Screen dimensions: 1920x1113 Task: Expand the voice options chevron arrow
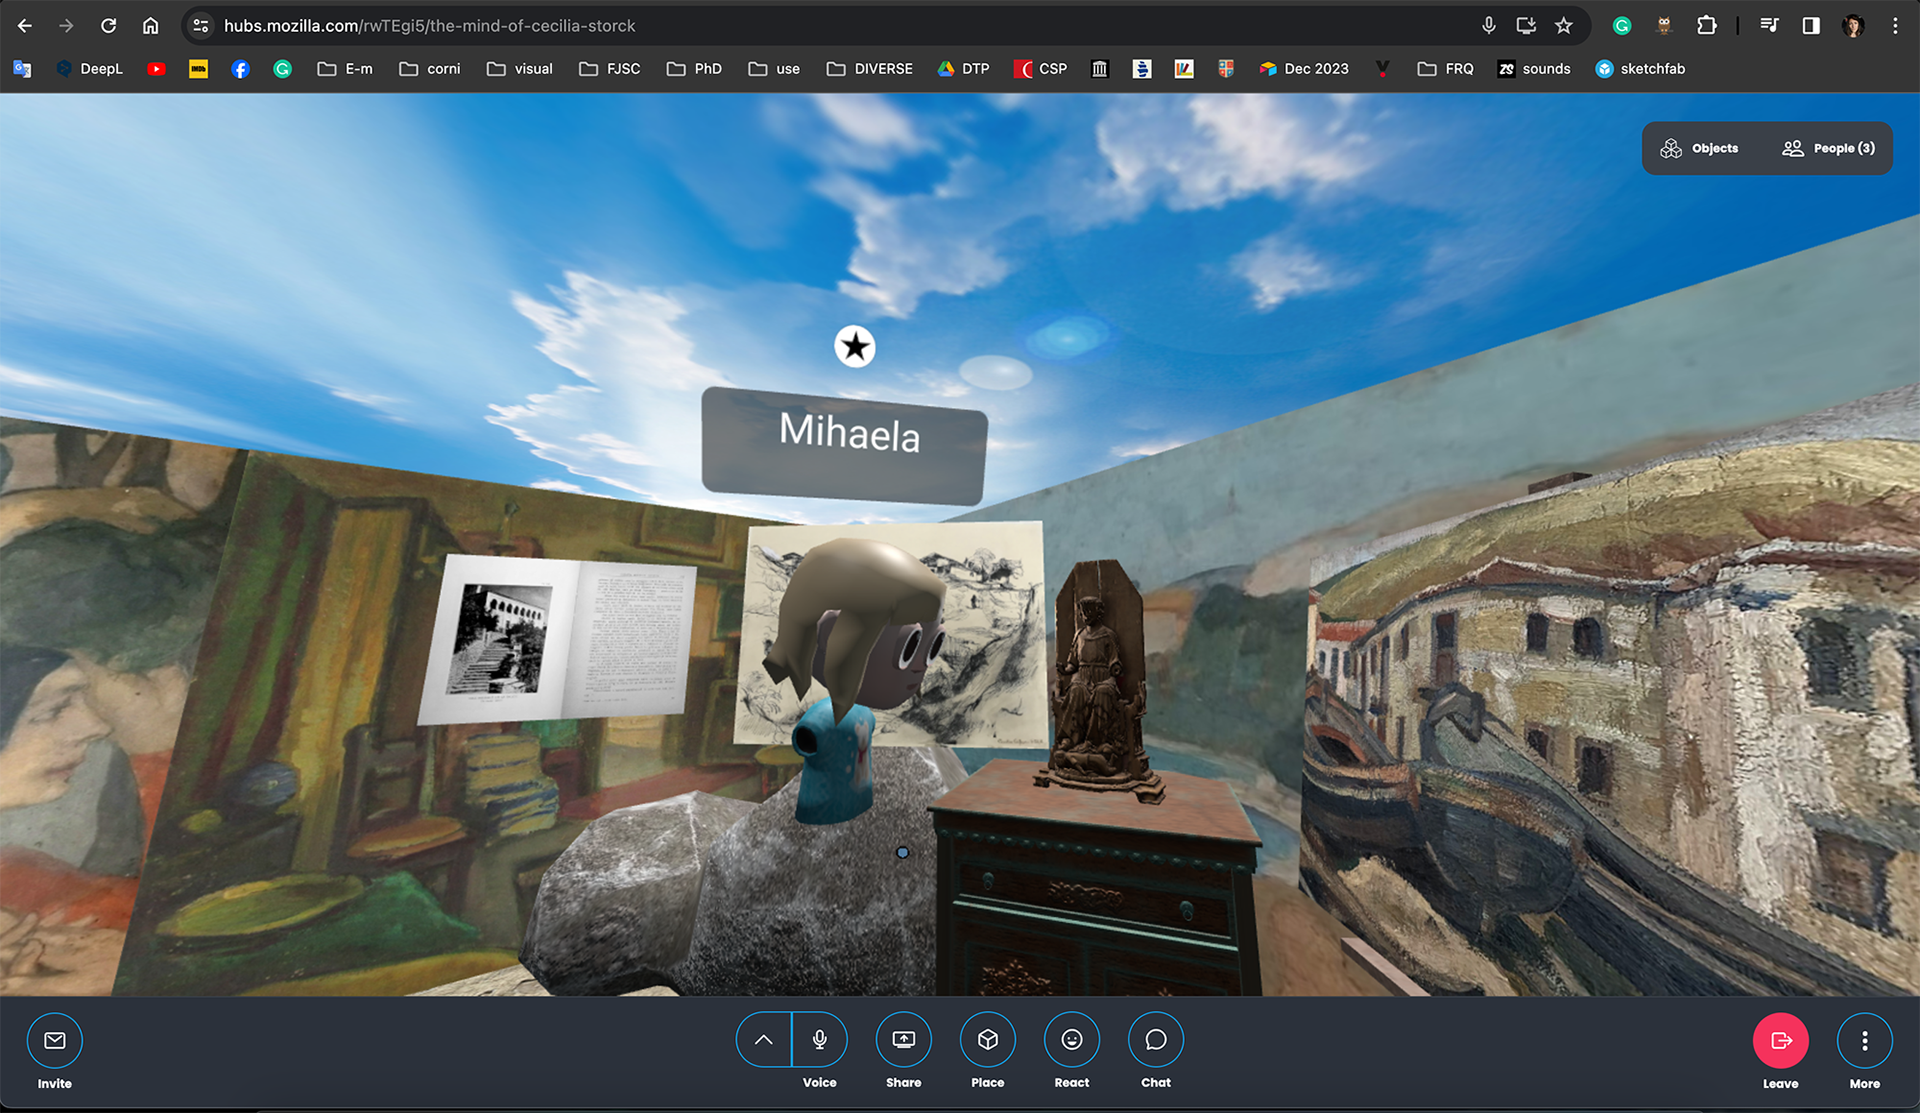[x=763, y=1040]
